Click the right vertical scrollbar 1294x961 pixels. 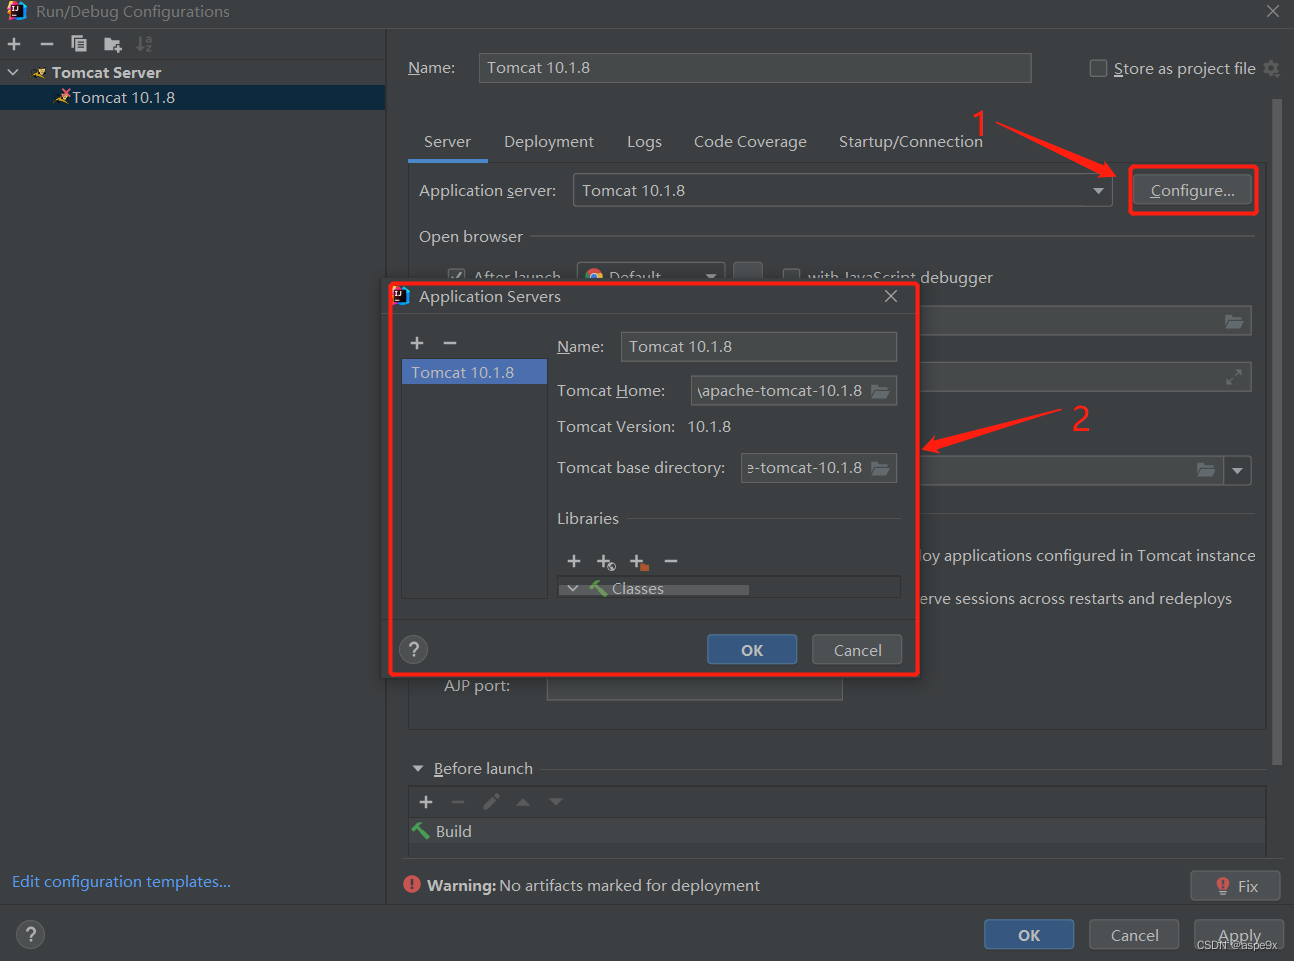[1277, 430]
